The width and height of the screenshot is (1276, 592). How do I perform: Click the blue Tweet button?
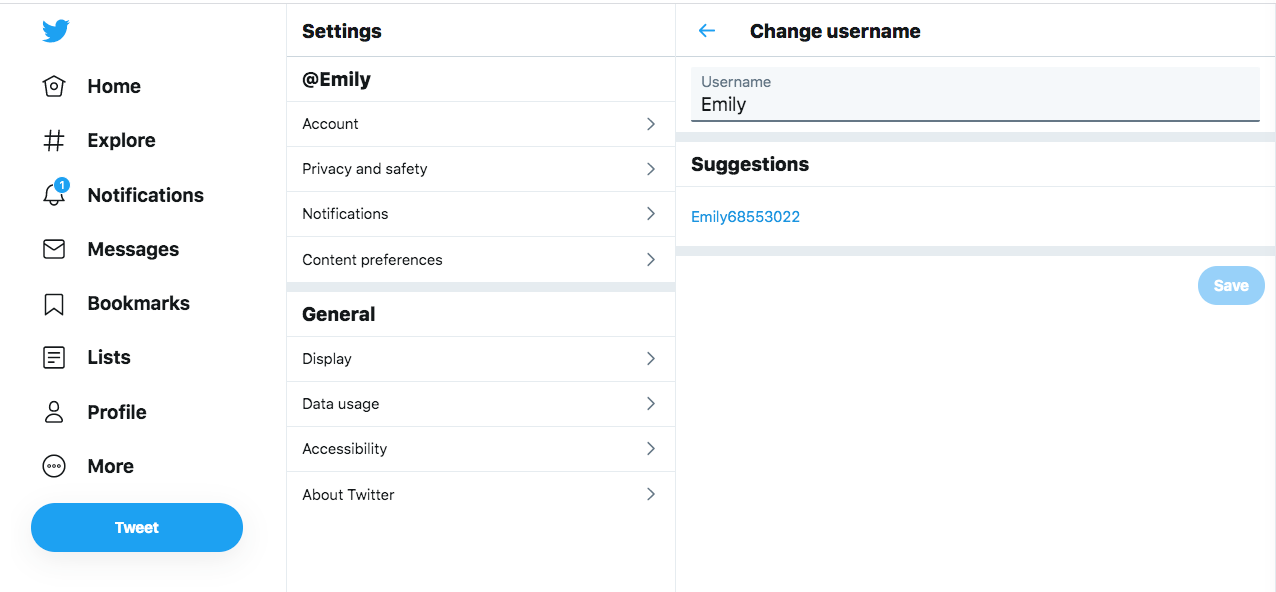pos(137,527)
